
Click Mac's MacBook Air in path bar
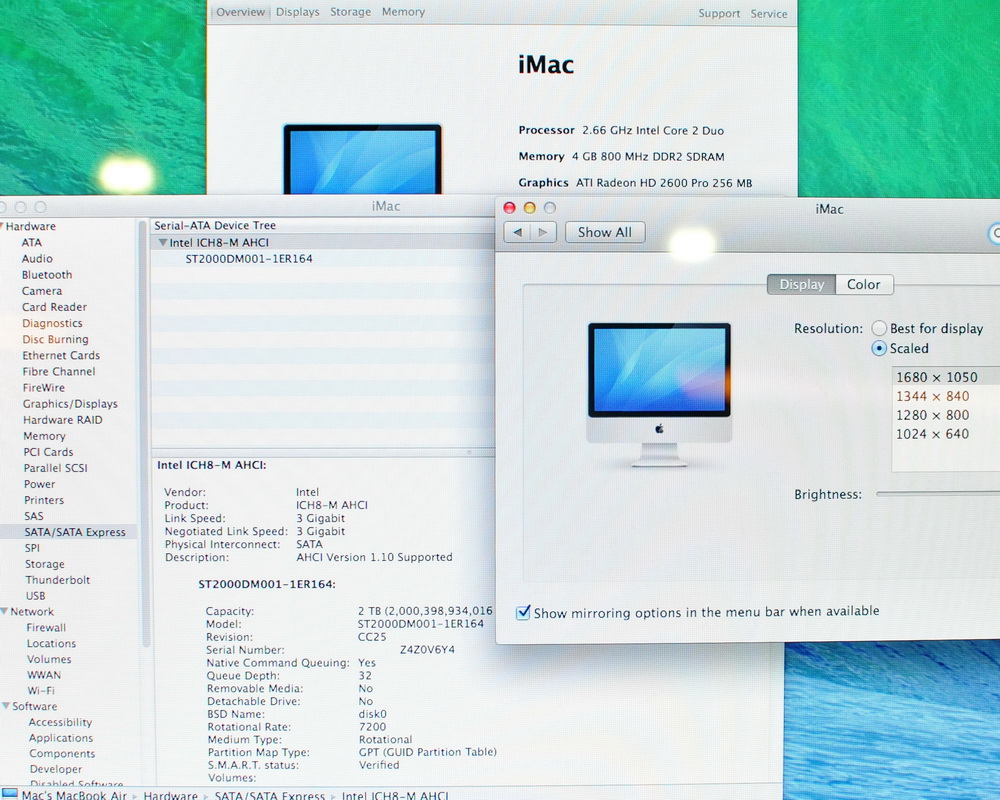pyautogui.click(x=74, y=796)
